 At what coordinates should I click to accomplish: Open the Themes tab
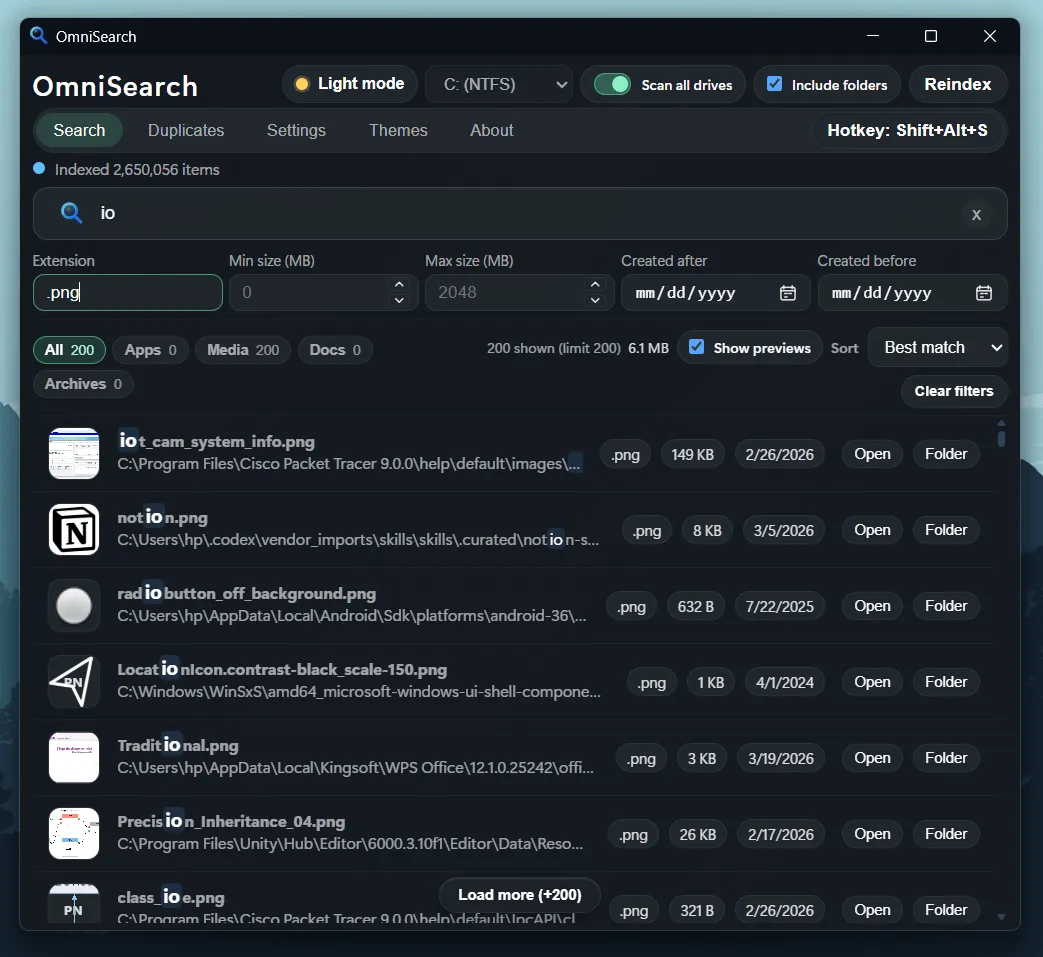click(x=398, y=130)
